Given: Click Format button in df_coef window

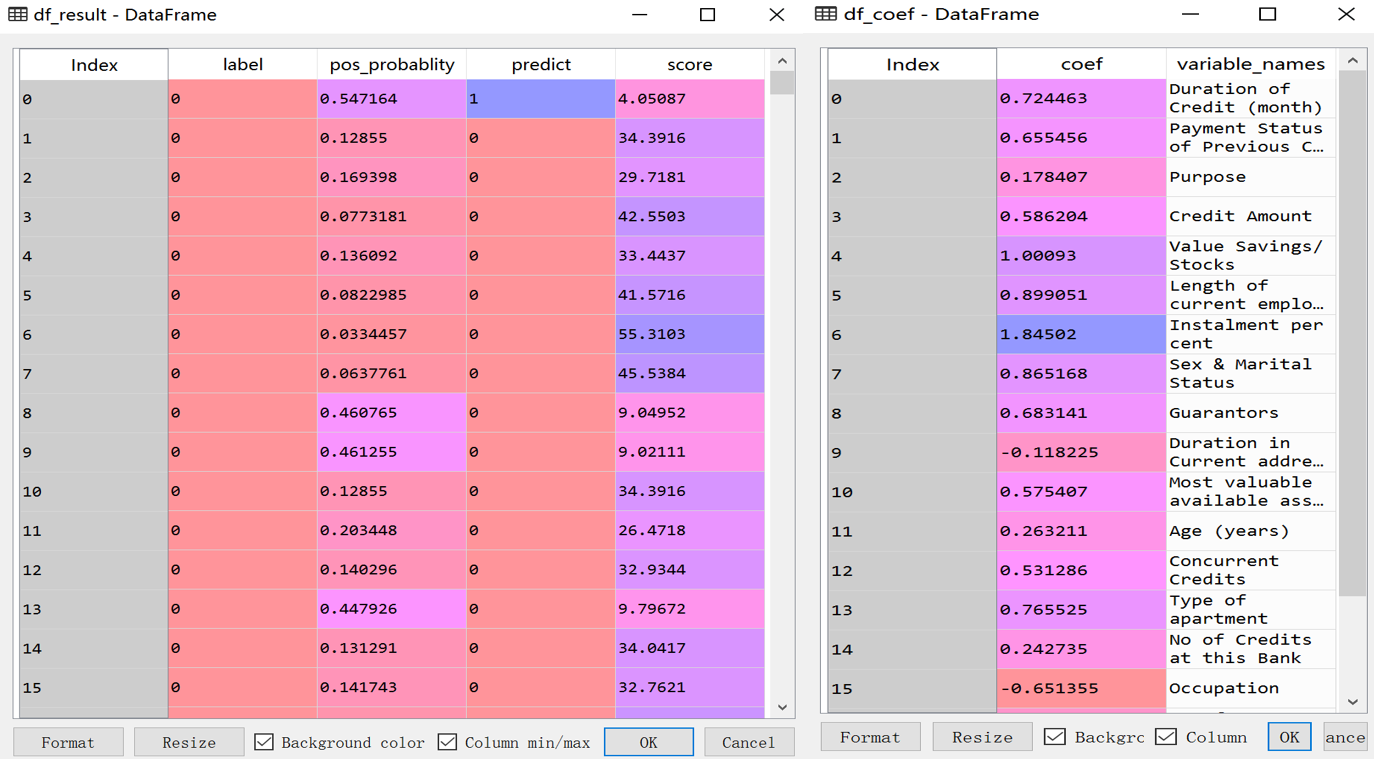Looking at the screenshot, I should tap(870, 737).
